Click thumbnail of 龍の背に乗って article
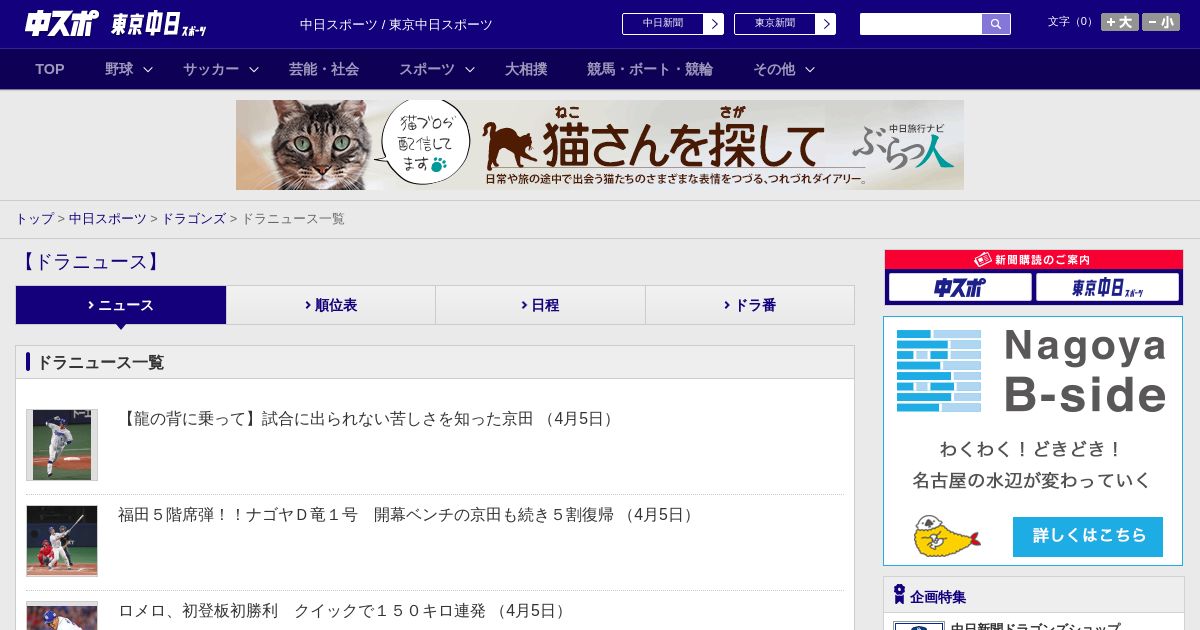This screenshot has height=630, width=1200. [x=62, y=445]
